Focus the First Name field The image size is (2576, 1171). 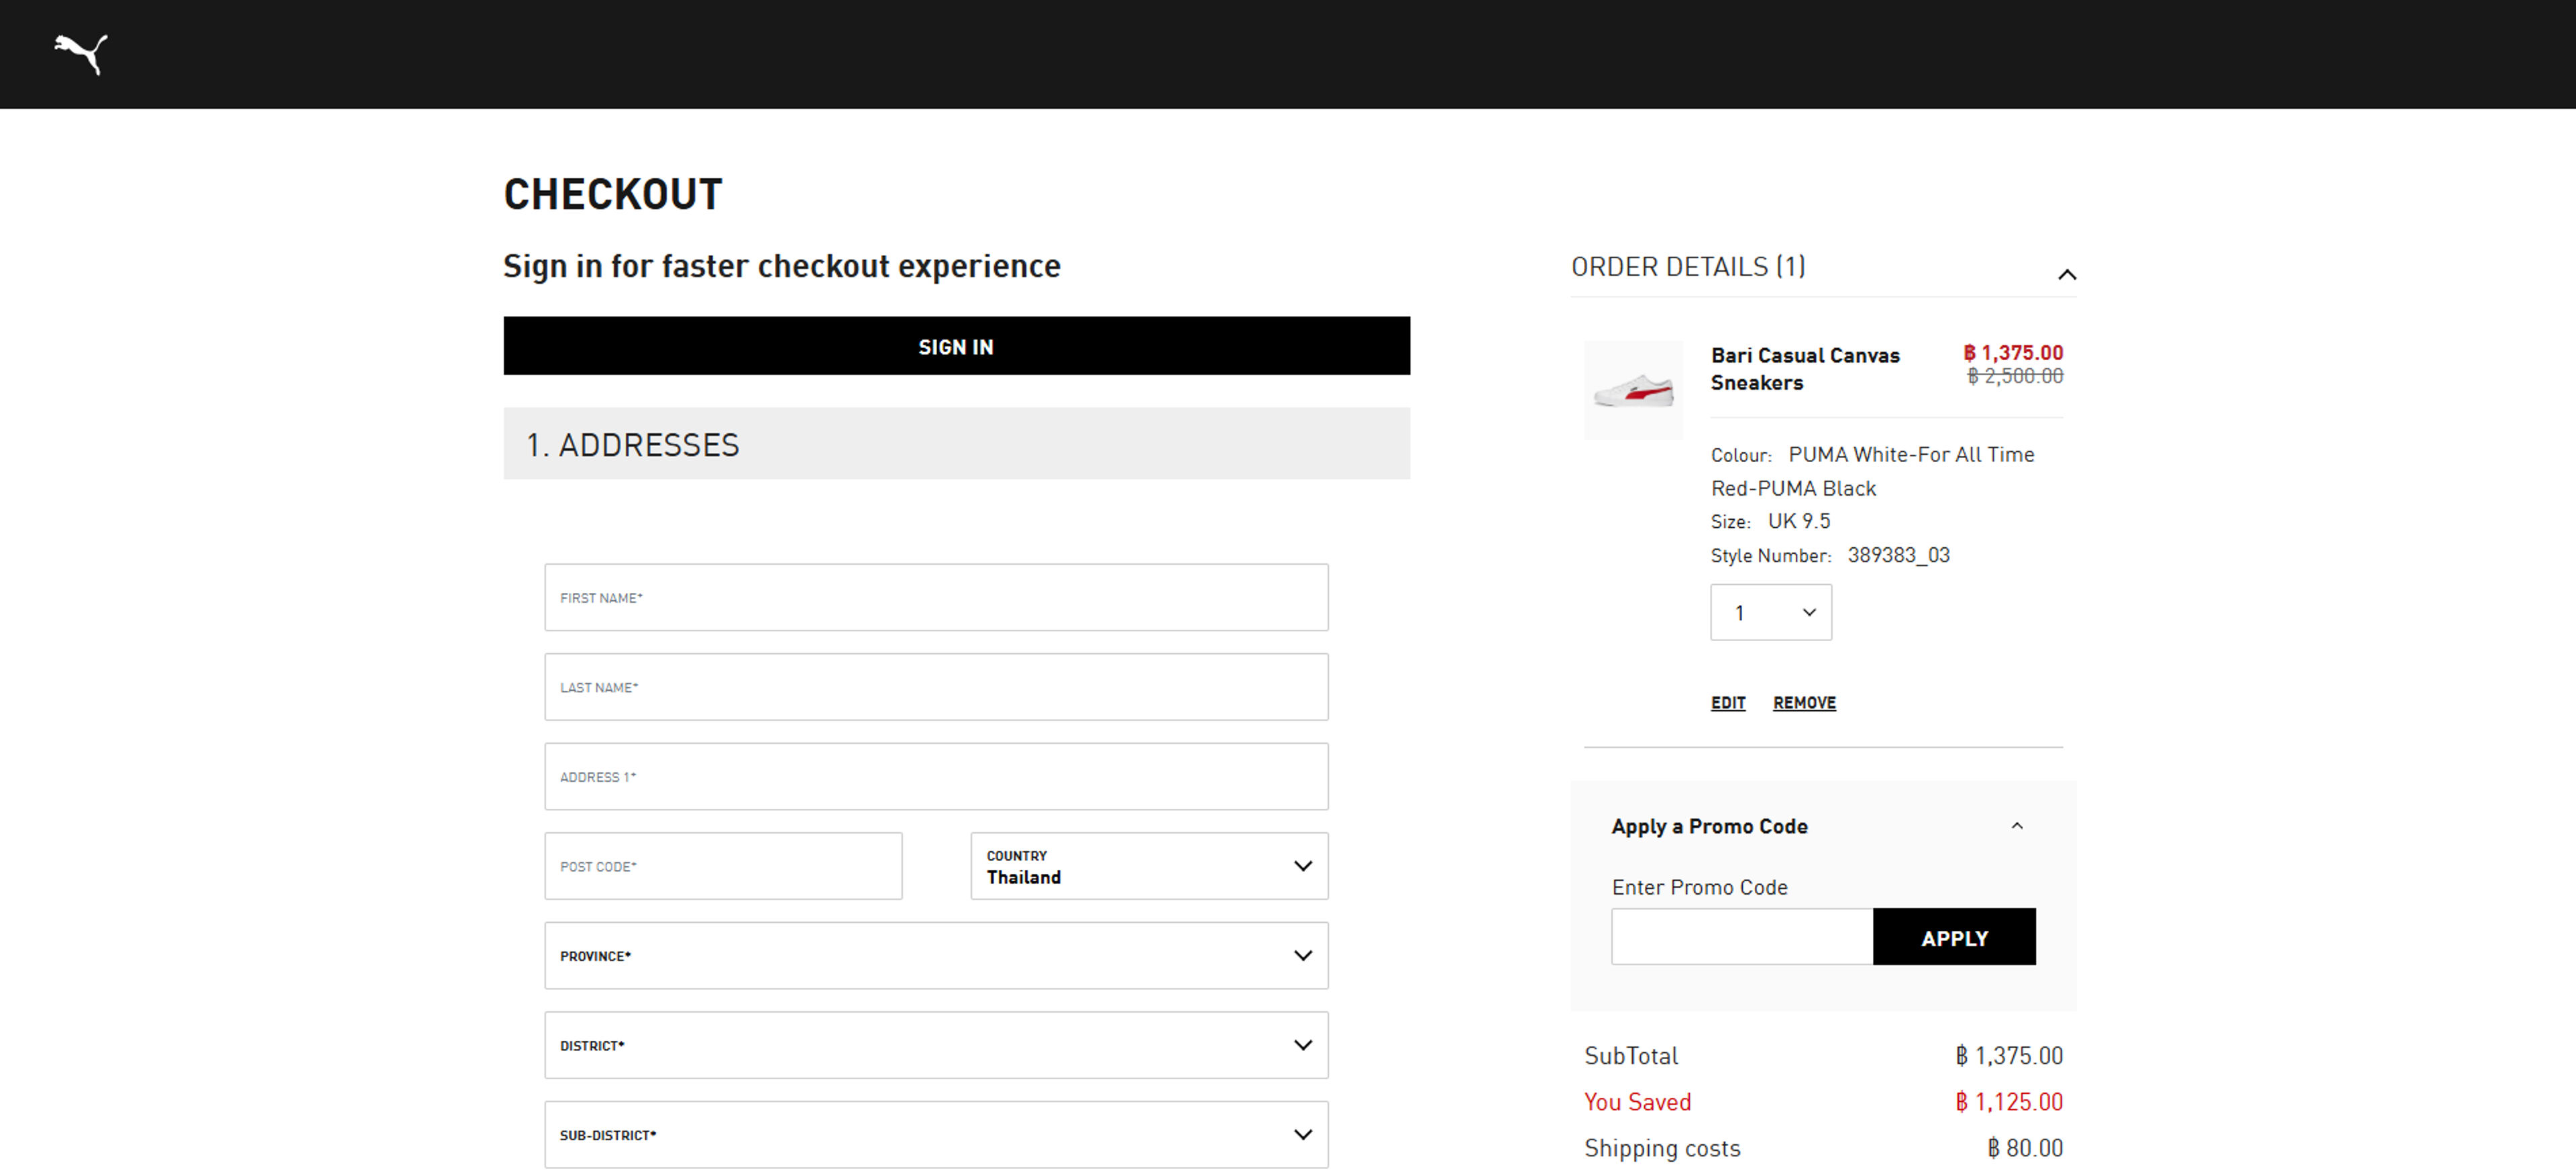(936, 597)
